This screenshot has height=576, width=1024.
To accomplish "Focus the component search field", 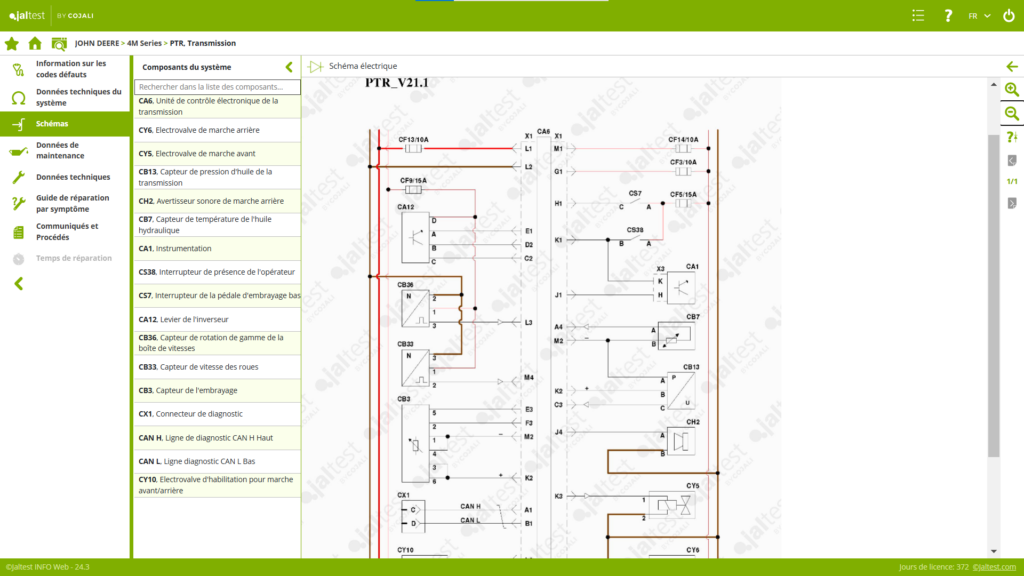I will click(217, 86).
